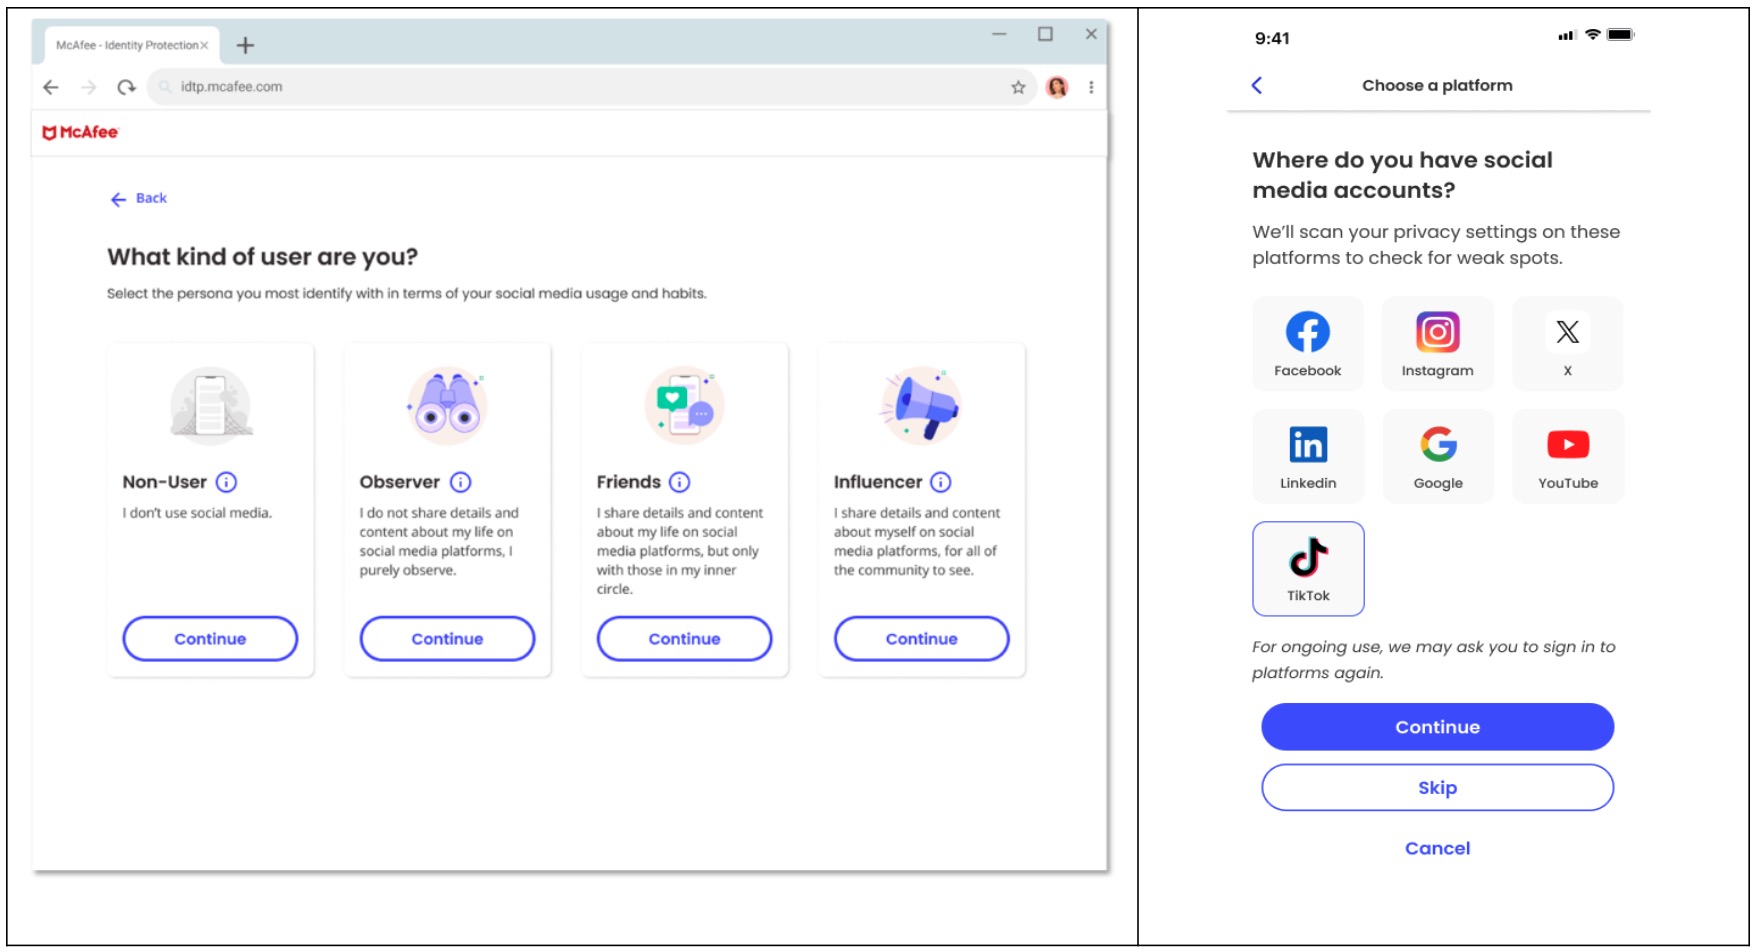Open a new browser tab

245,46
